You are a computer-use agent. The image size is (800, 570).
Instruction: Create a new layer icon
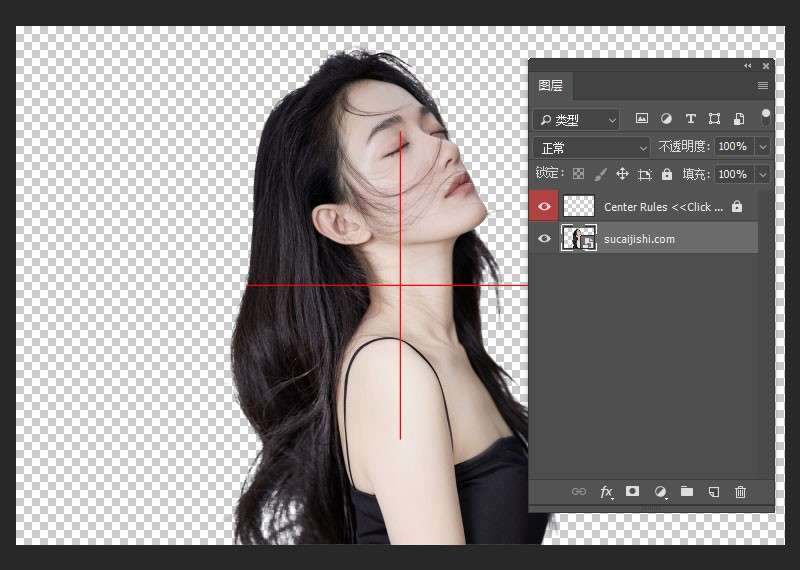(x=714, y=492)
